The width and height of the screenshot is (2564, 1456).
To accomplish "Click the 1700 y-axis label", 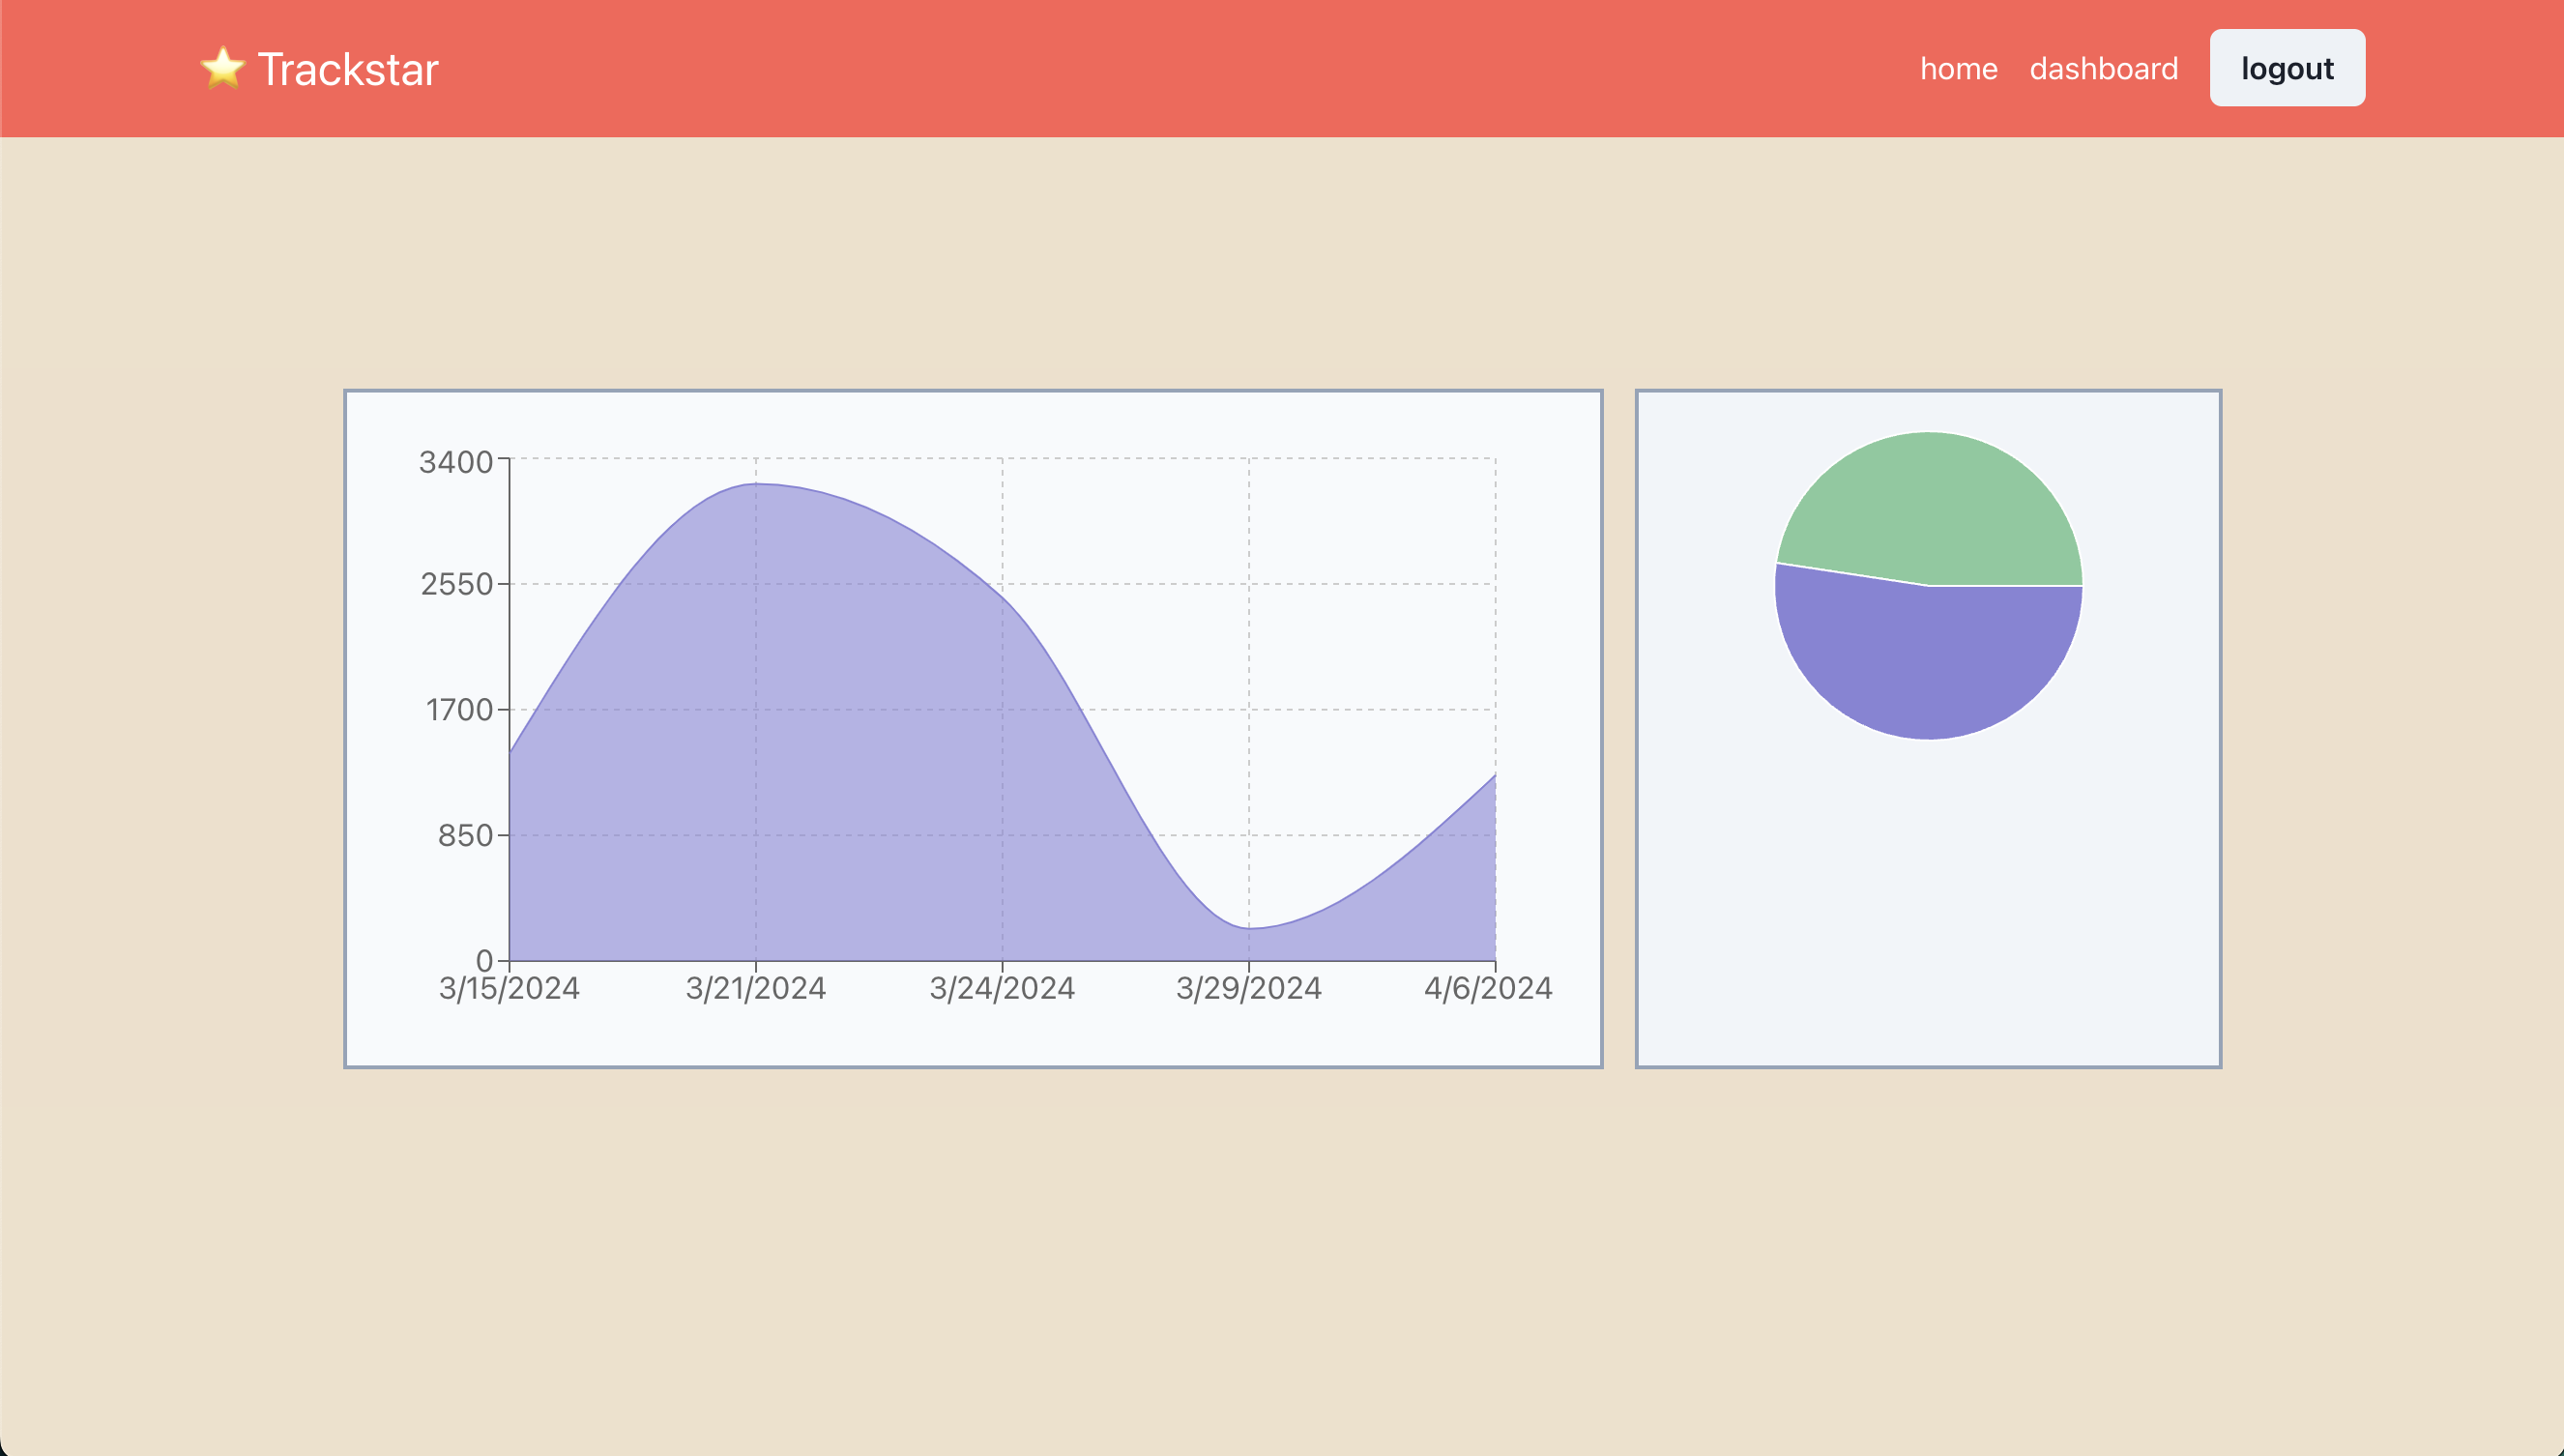I will (459, 710).
